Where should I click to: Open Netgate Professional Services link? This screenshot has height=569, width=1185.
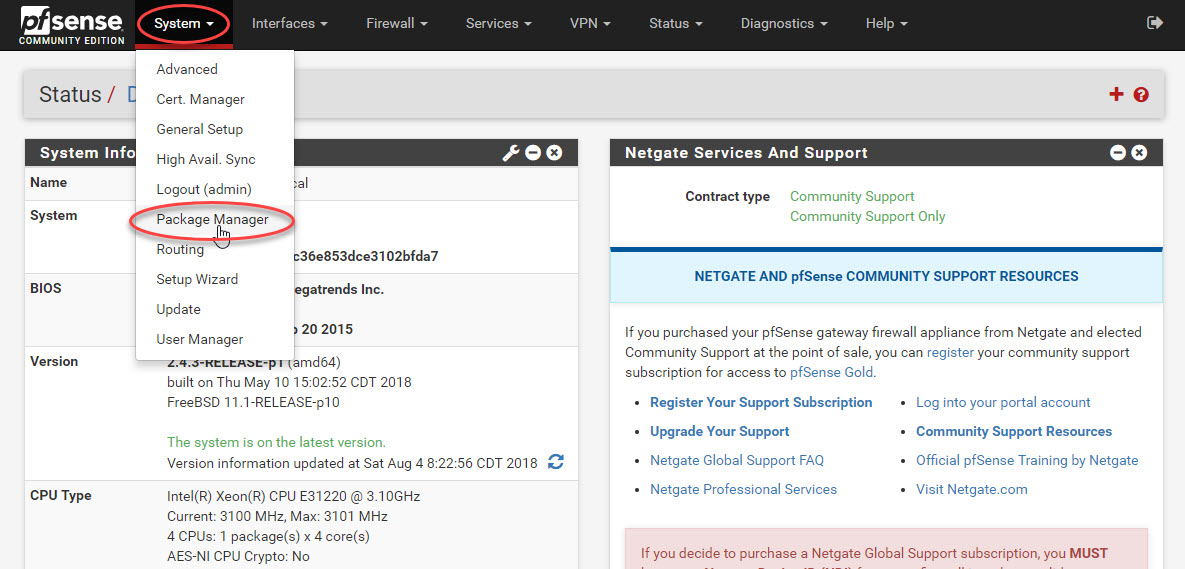[x=744, y=490]
